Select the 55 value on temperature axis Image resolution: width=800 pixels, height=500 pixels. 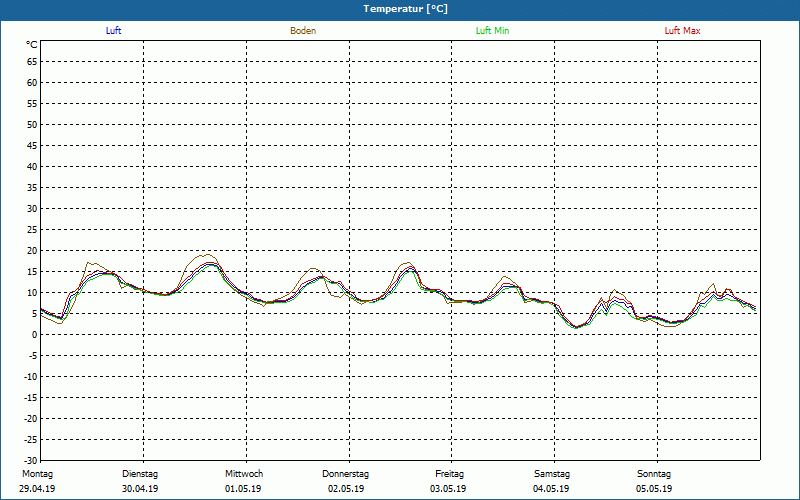pyautogui.click(x=32, y=104)
